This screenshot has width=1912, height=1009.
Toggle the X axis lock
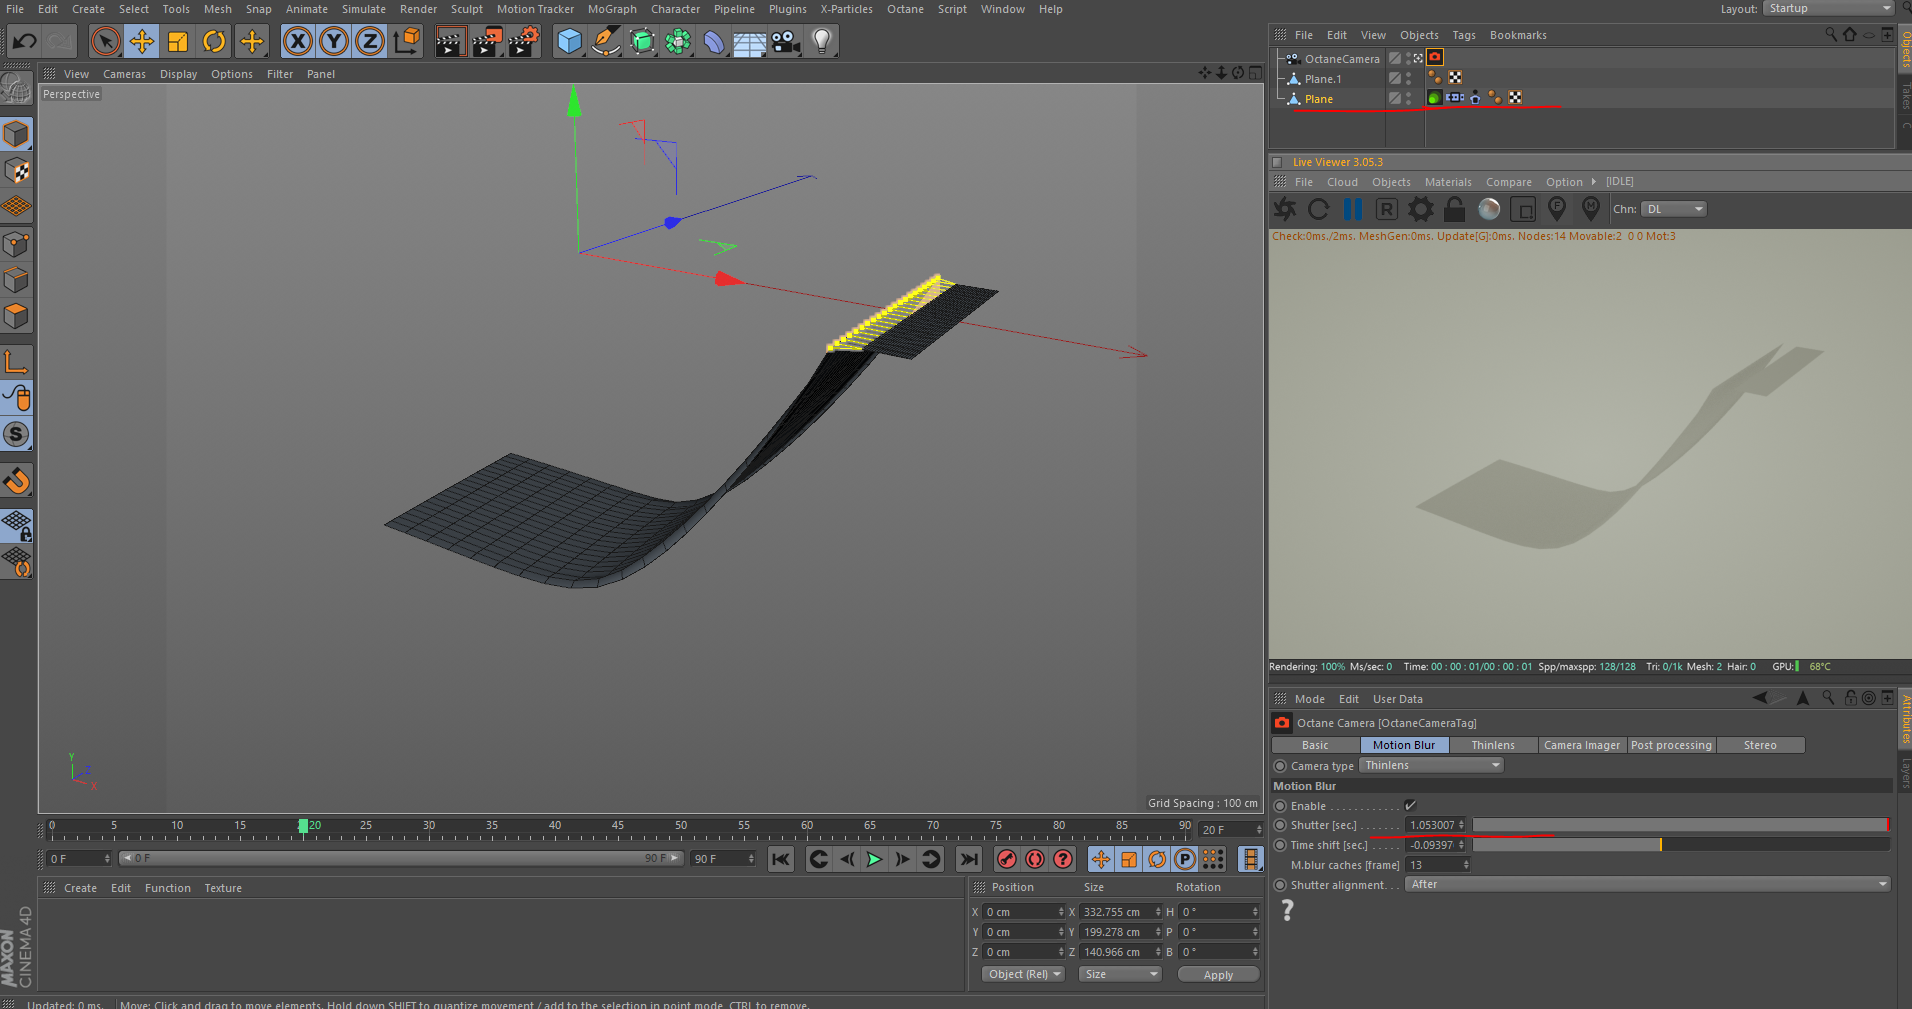[297, 41]
